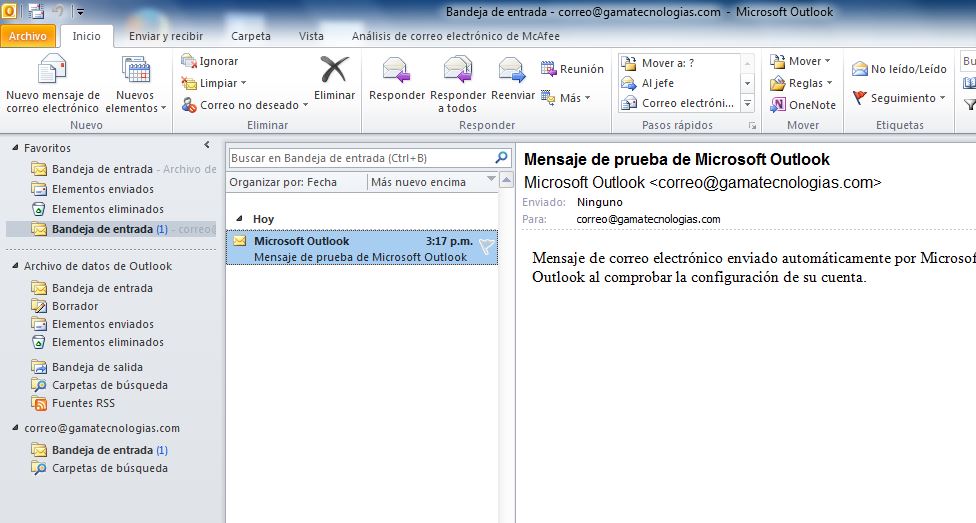976x523 pixels.
Task: Click the Limpiar cleanup icon
Action: click(x=189, y=83)
